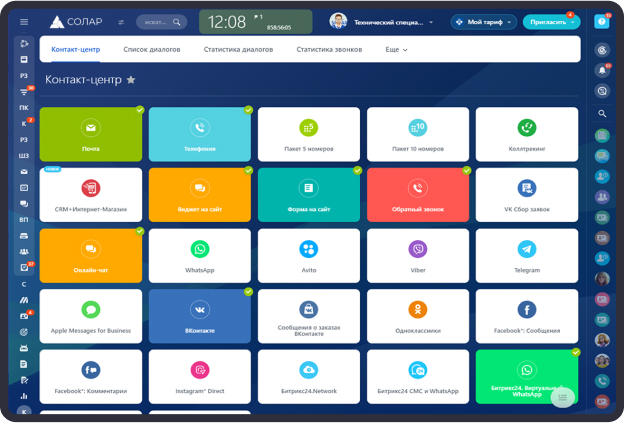This screenshot has height=423, width=624.
Task: Open the ВКонтакте channel tile
Action: [200, 316]
